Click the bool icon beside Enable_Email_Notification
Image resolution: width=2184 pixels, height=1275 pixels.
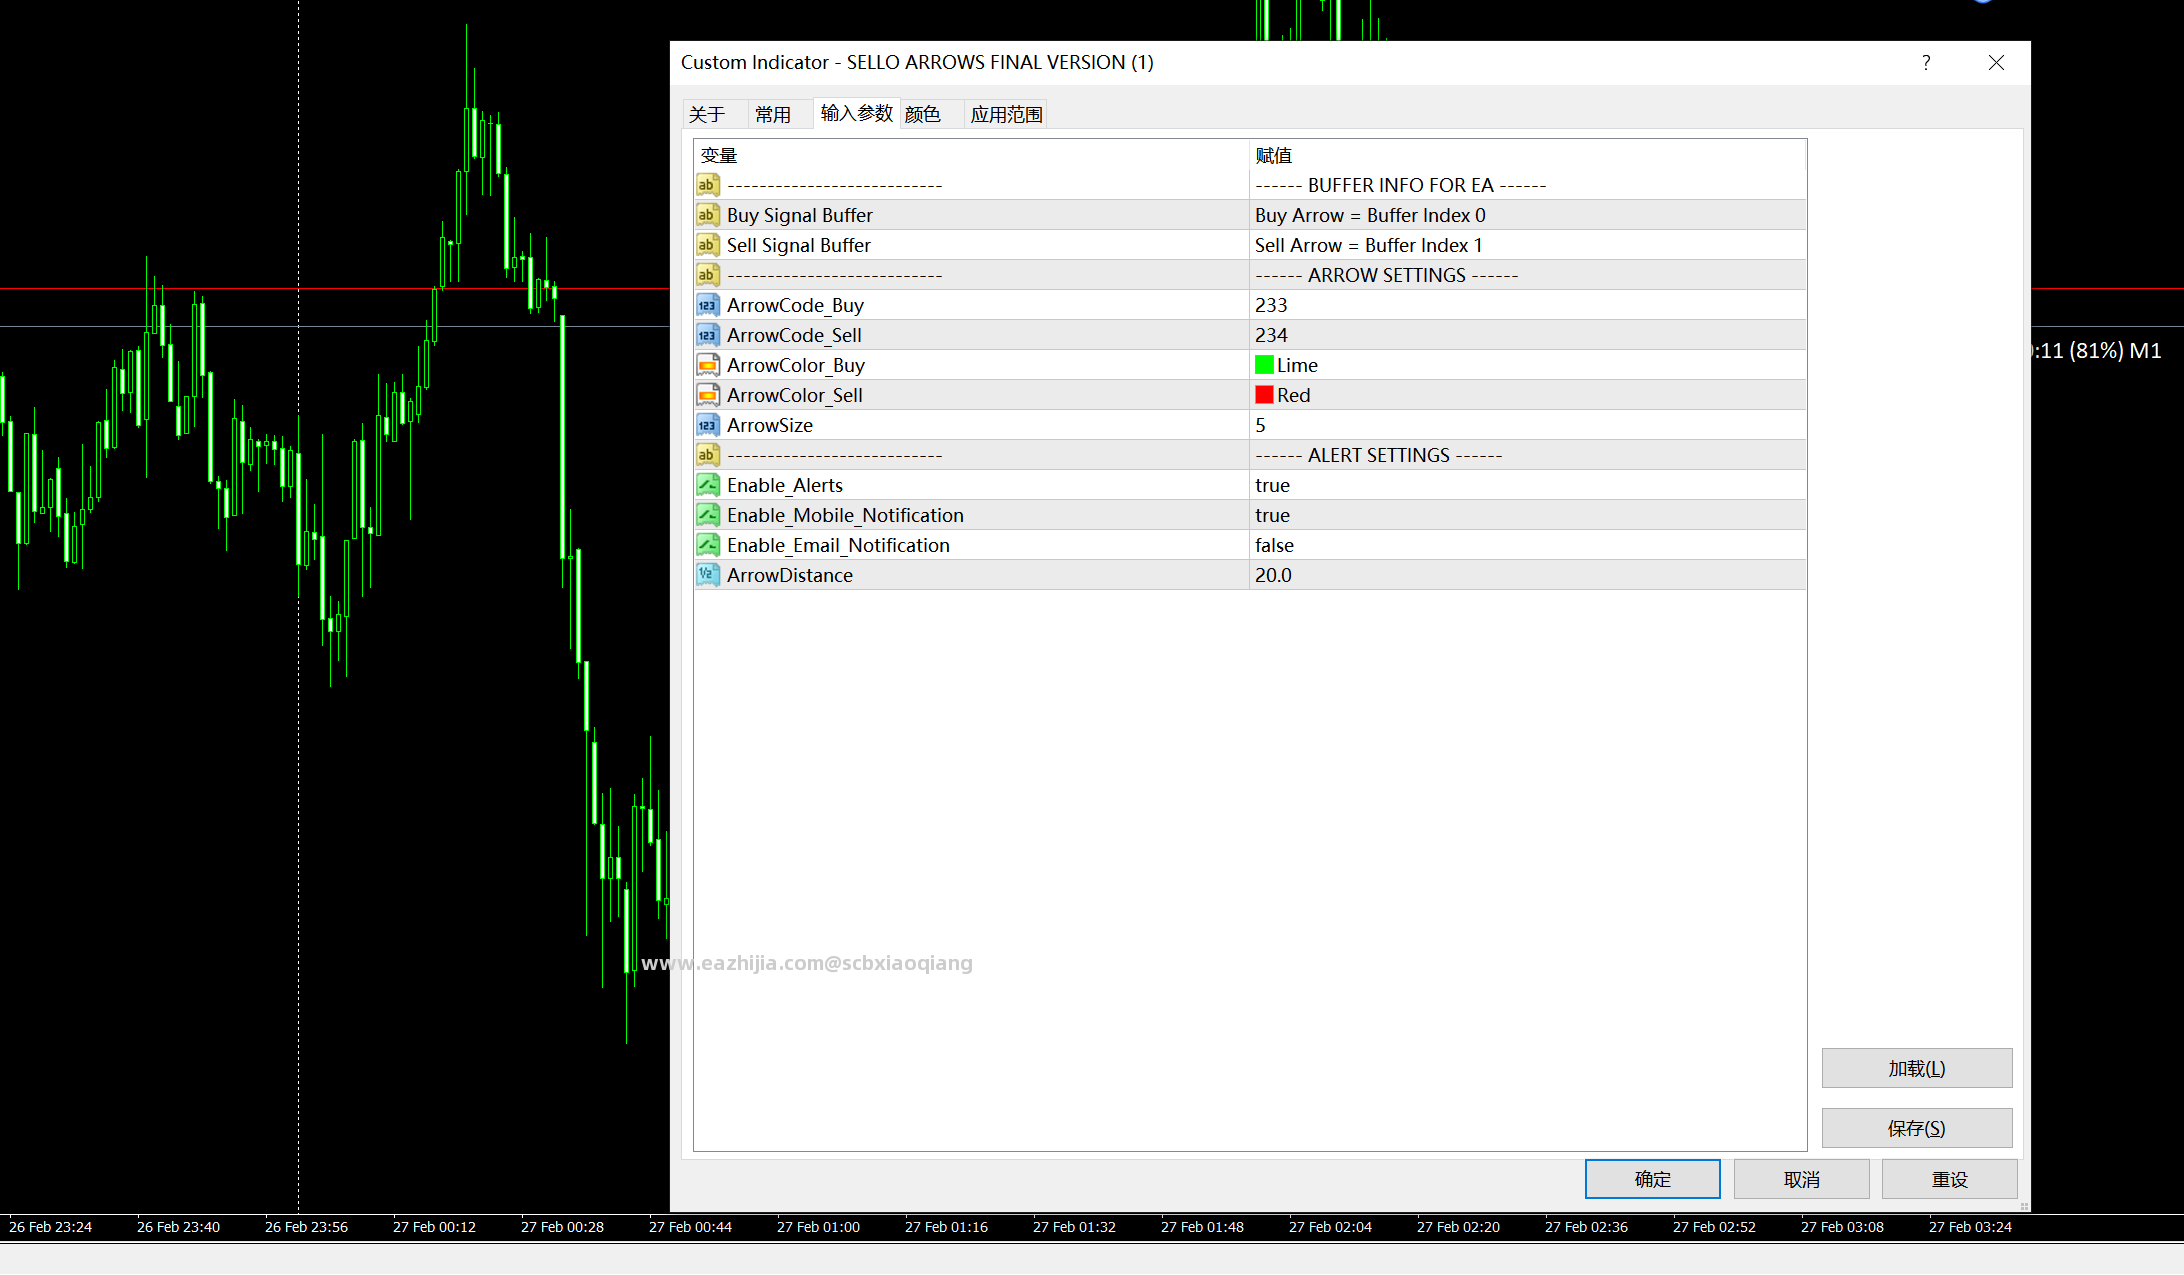tap(708, 545)
